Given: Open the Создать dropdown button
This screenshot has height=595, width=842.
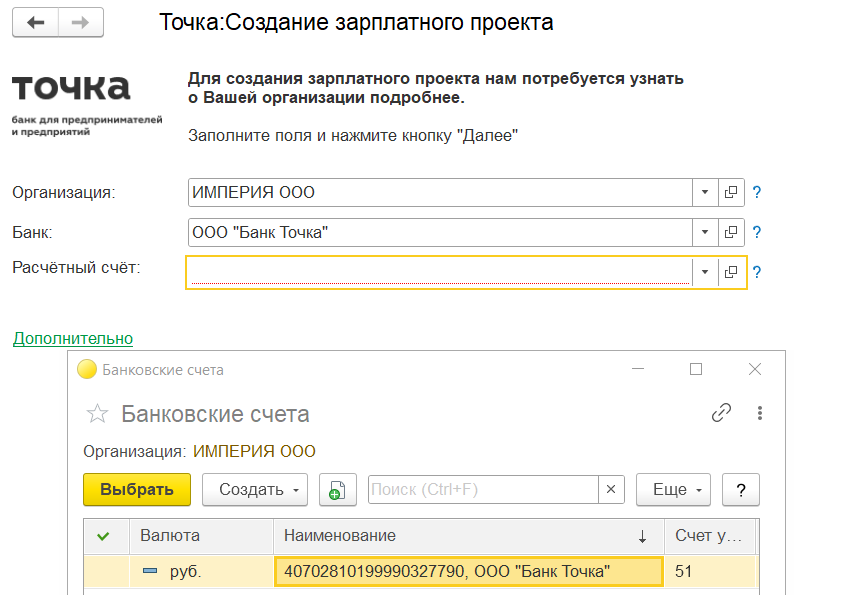Looking at the screenshot, I should click(255, 490).
